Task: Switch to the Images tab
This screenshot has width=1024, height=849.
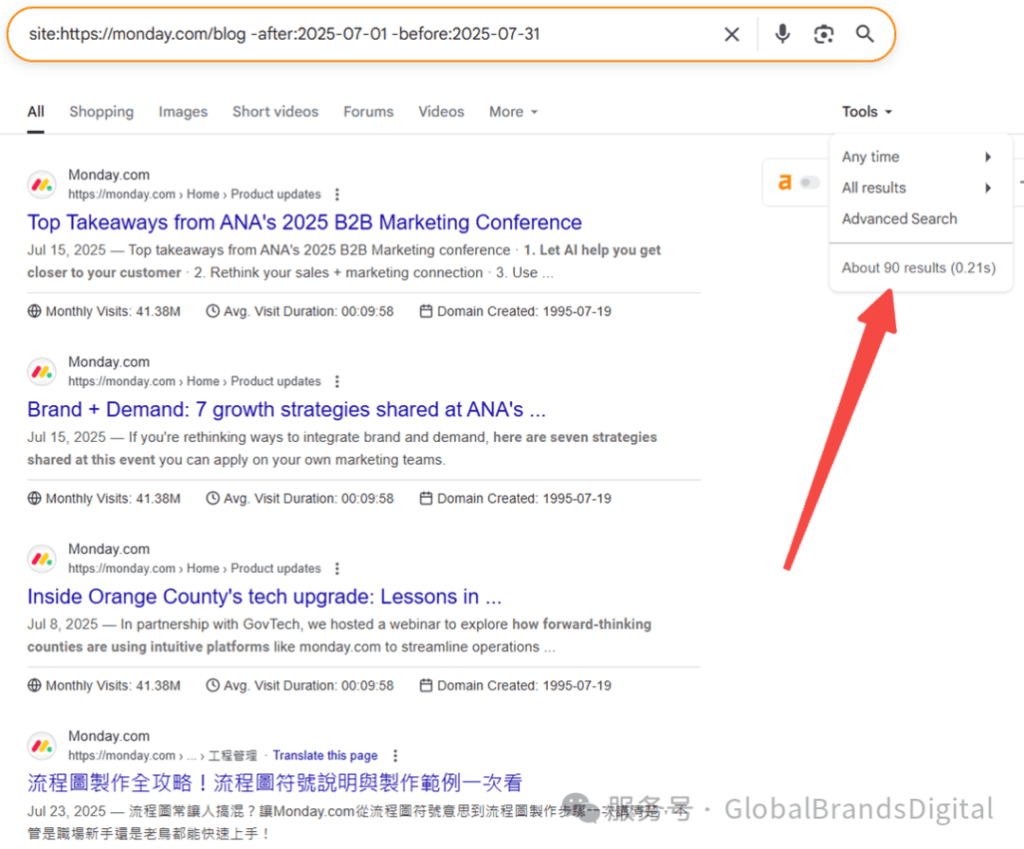Action: pyautogui.click(x=183, y=112)
